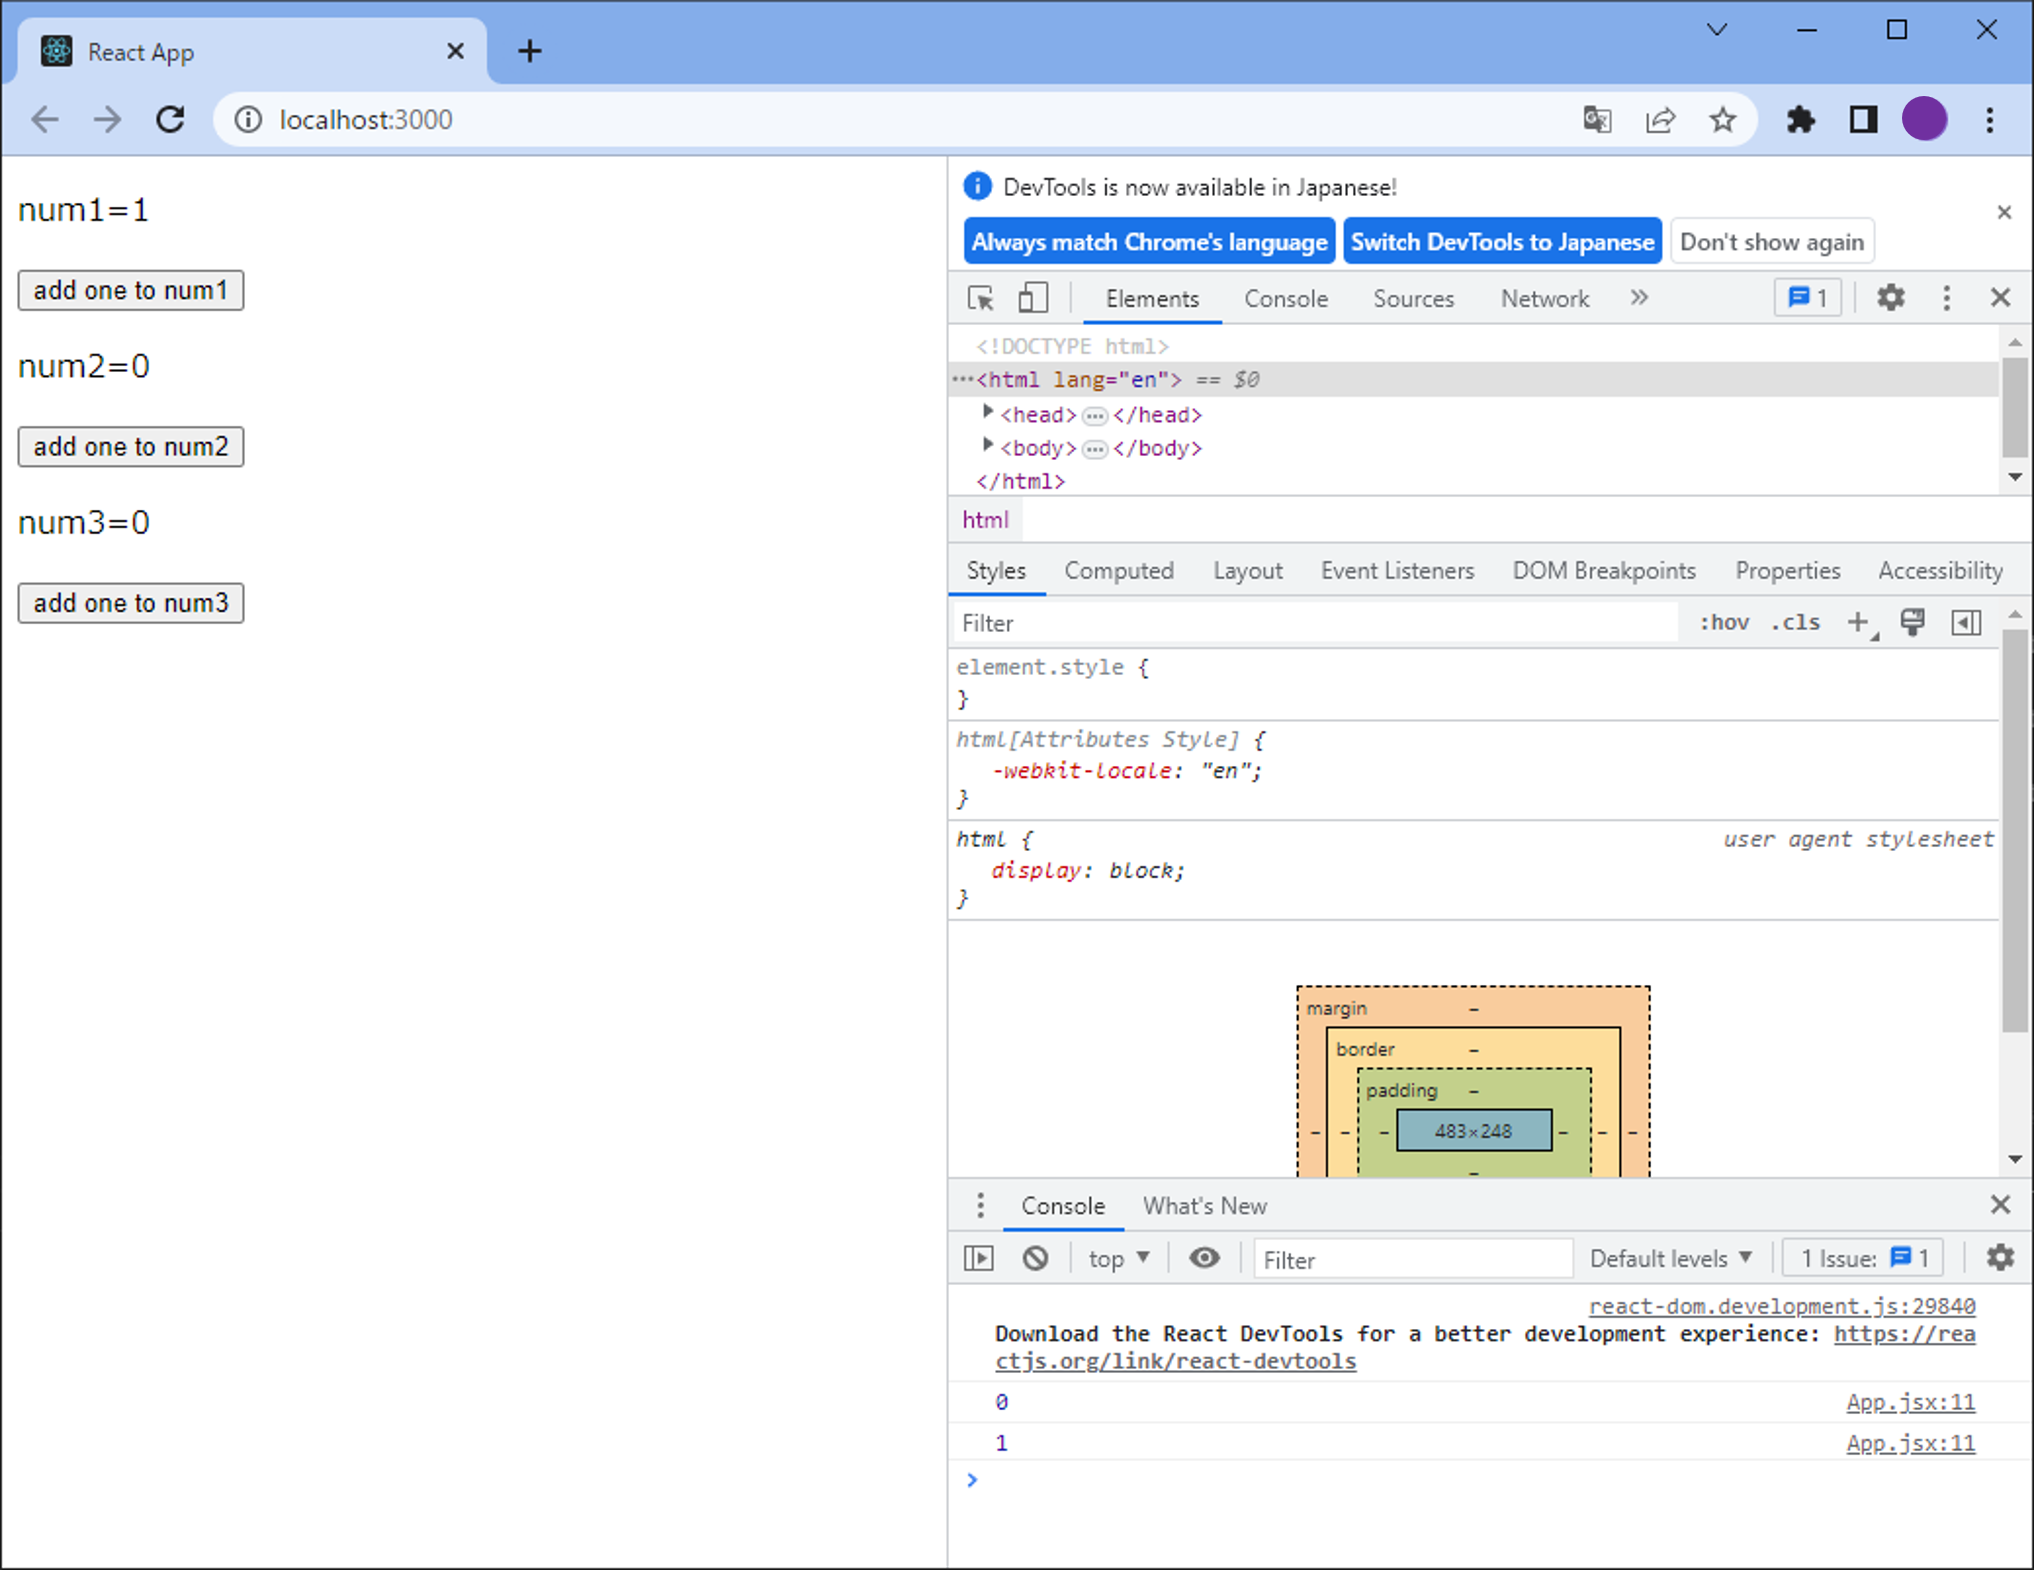Open drawer three-dot menu
Viewport: 2034px width, 1570px height.
coord(980,1206)
